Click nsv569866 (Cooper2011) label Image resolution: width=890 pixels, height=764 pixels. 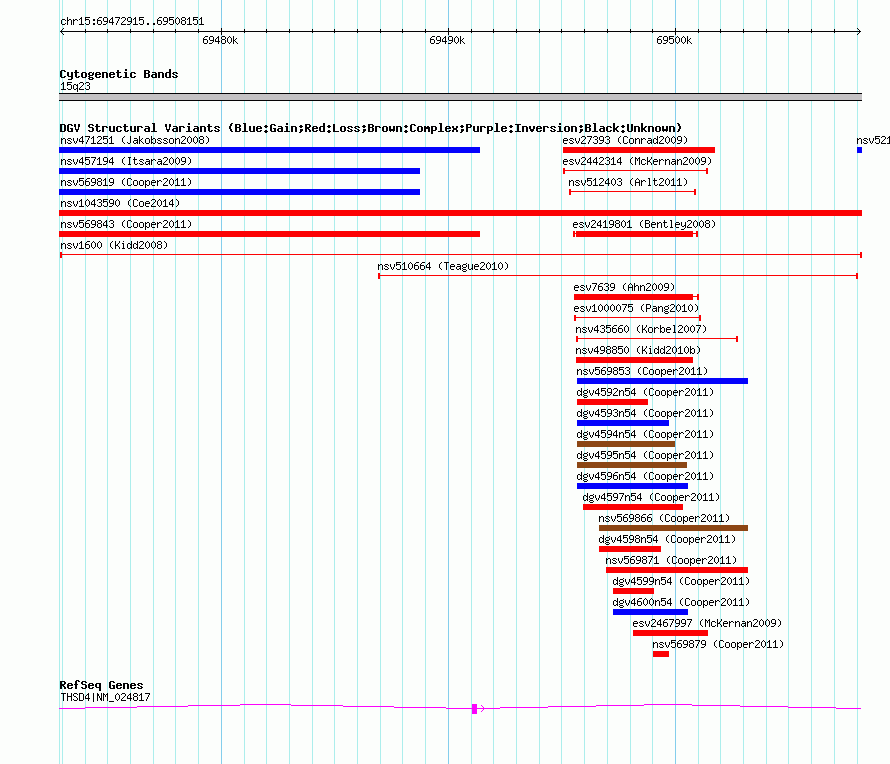pyautogui.click(x=664, y=518)
